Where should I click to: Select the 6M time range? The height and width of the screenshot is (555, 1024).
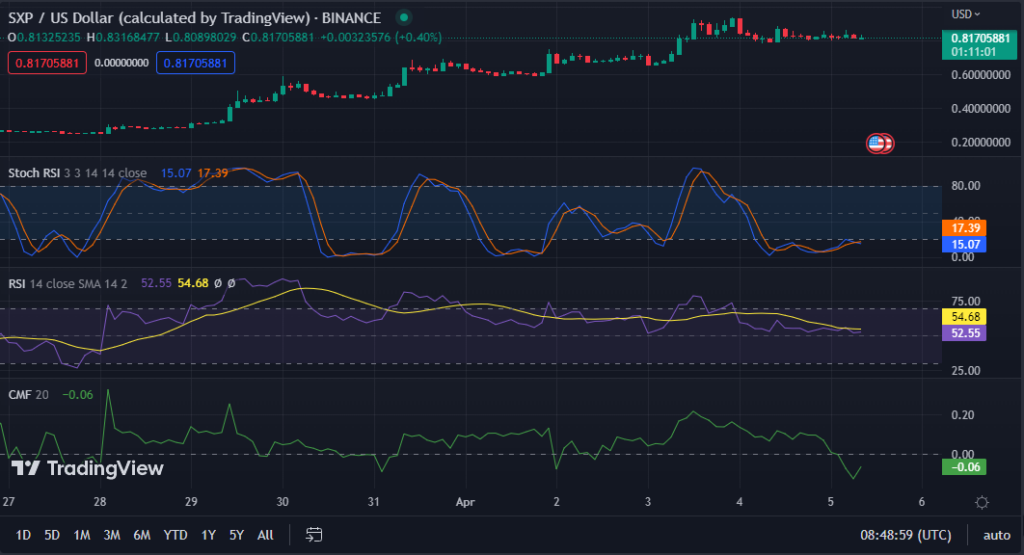pos(142,535)
